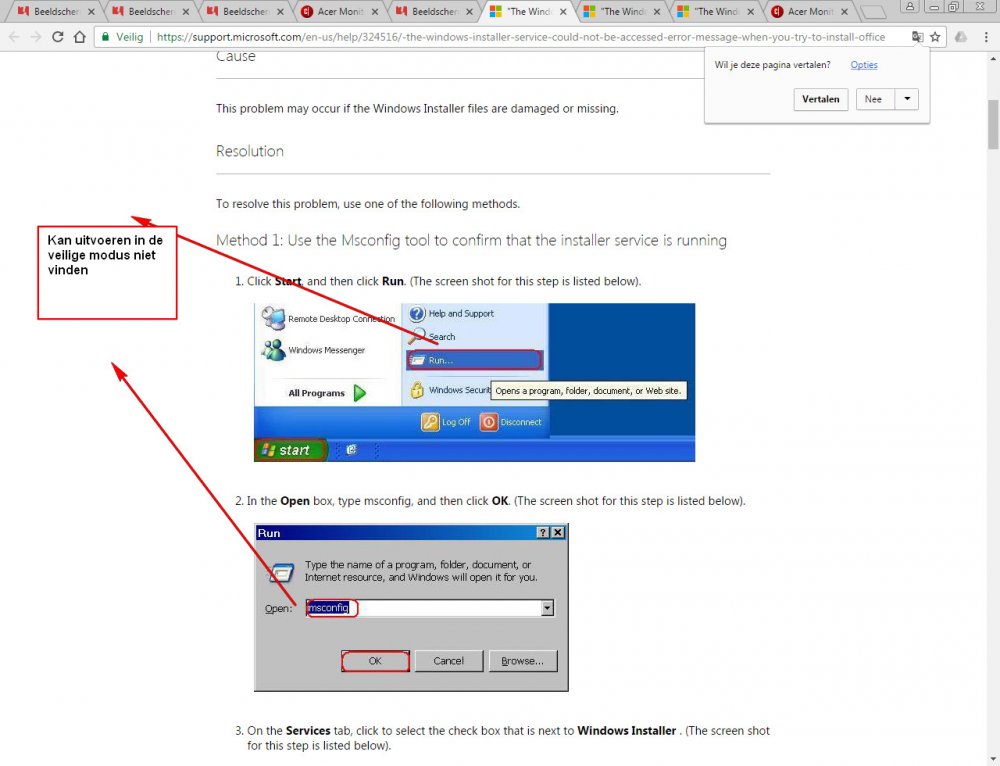Screen dimensions: 1000x766
Task: Reload the current page
Action: click(x=57, y=37)
